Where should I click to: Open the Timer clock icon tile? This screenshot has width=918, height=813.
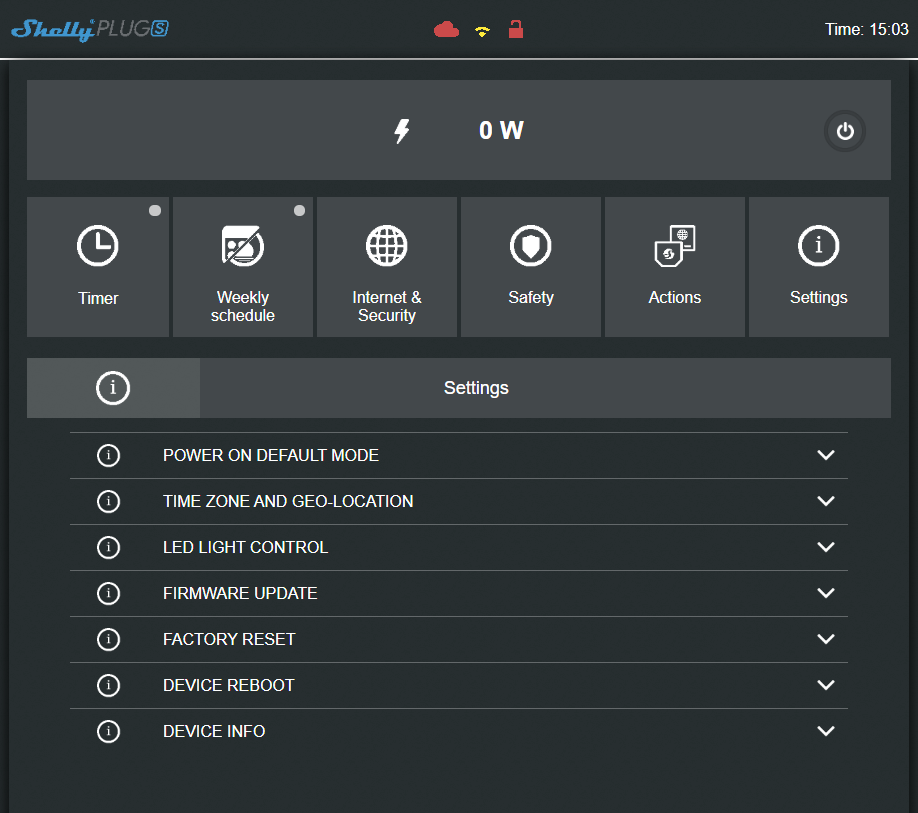[98, 267]
